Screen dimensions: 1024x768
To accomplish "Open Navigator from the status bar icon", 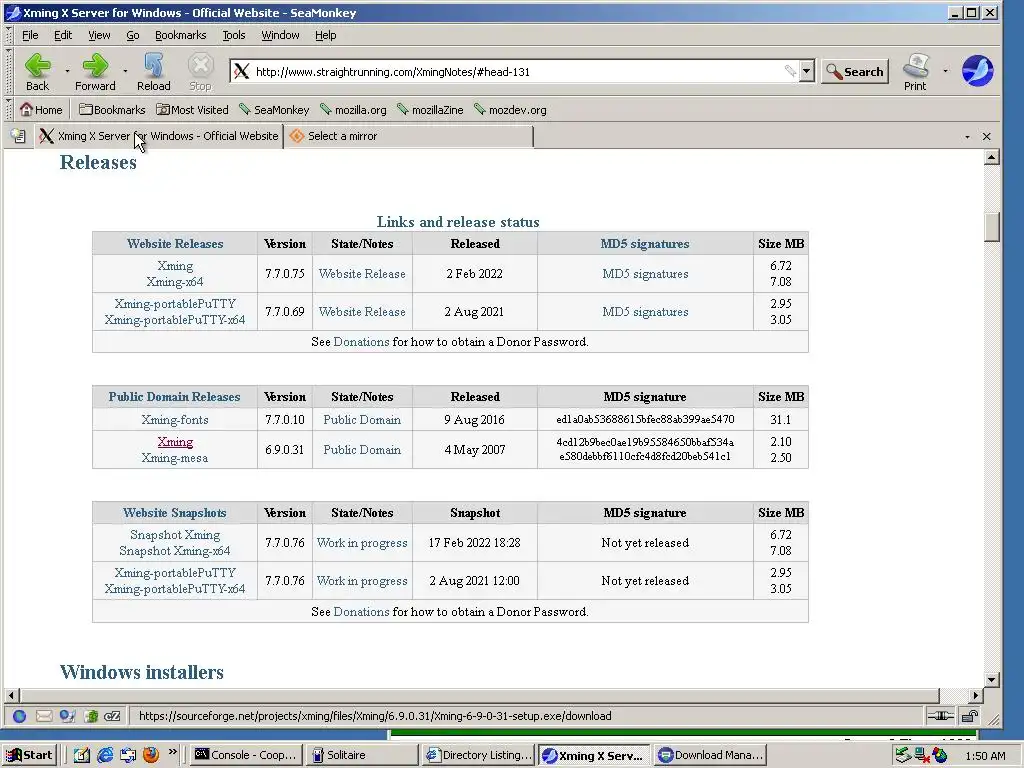I will click(20, 716).
